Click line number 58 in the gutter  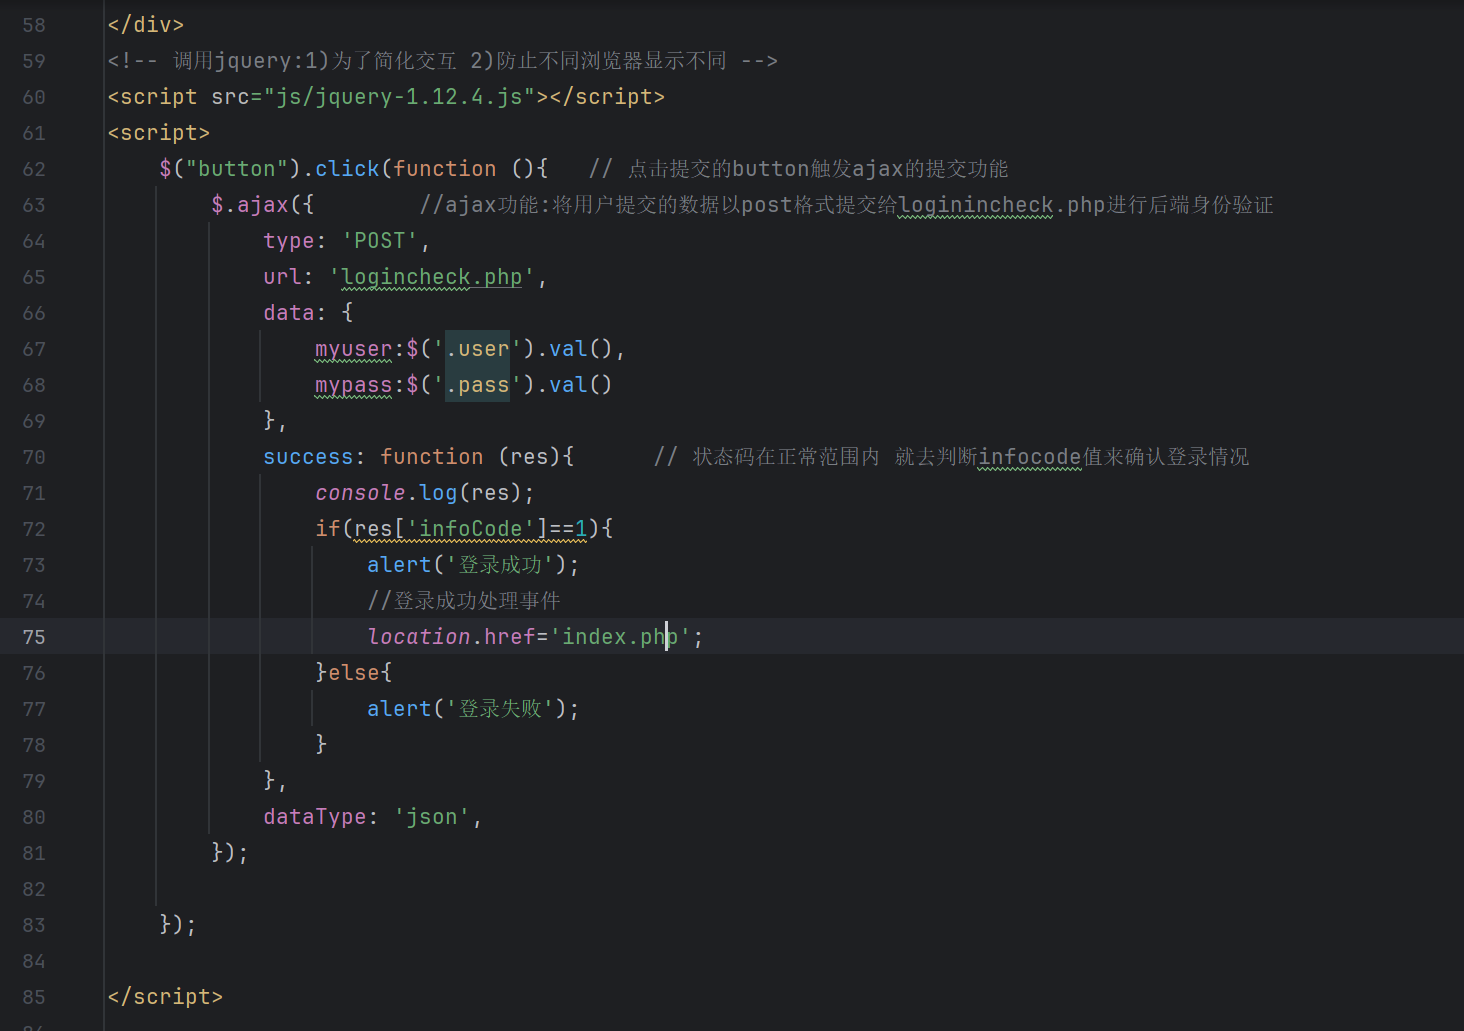point(34,25)
